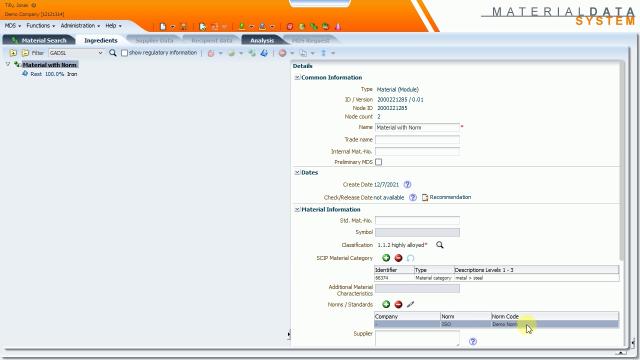Click the pink flask icon in top toolbar
This screenshot has width=640, height=360.
coord(338,27)
